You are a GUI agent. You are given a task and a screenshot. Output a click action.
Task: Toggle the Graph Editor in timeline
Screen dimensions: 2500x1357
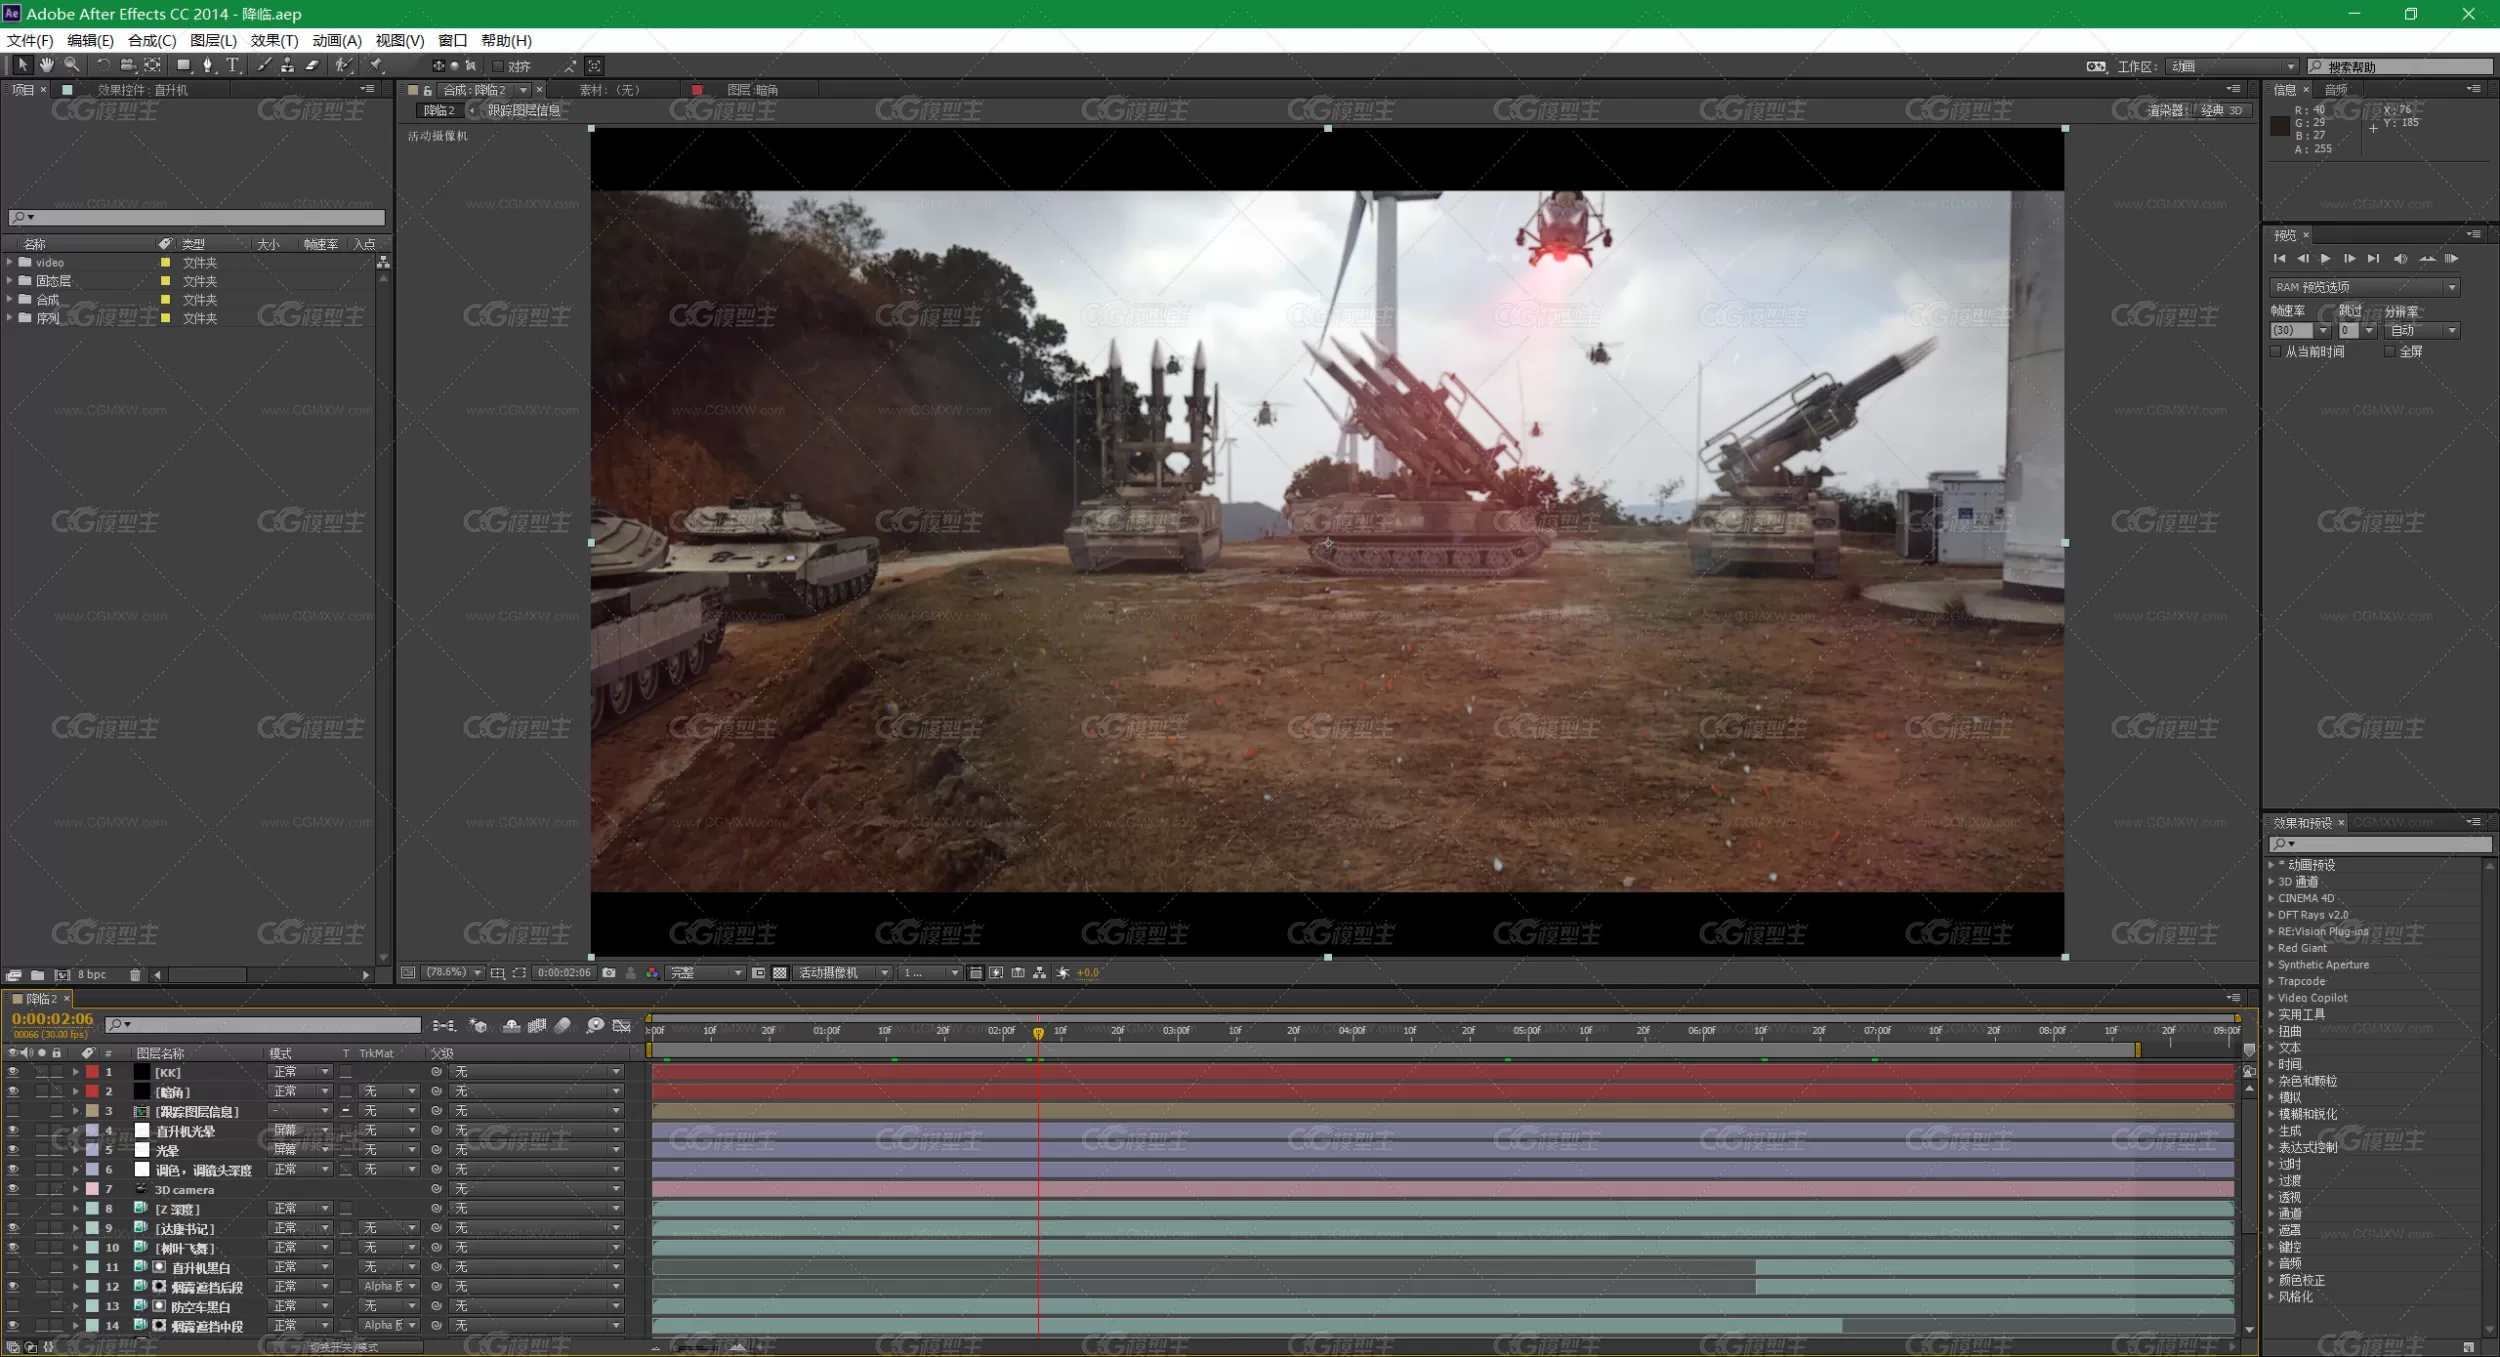point(621,1026)
